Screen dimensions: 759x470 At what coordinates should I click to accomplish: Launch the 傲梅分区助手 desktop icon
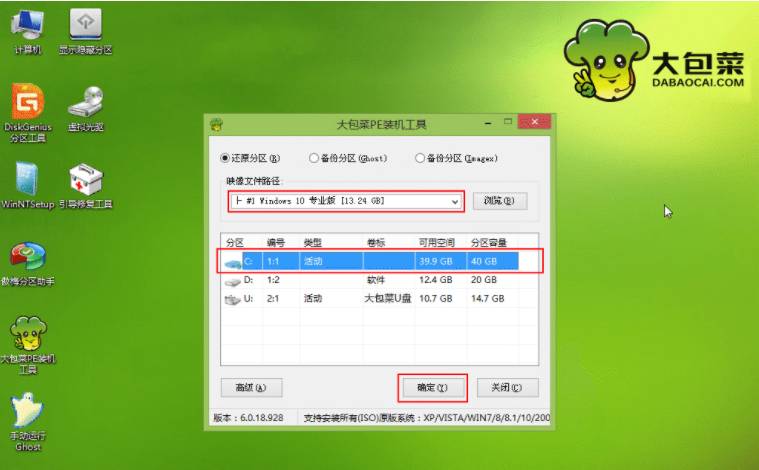(27, 258)
